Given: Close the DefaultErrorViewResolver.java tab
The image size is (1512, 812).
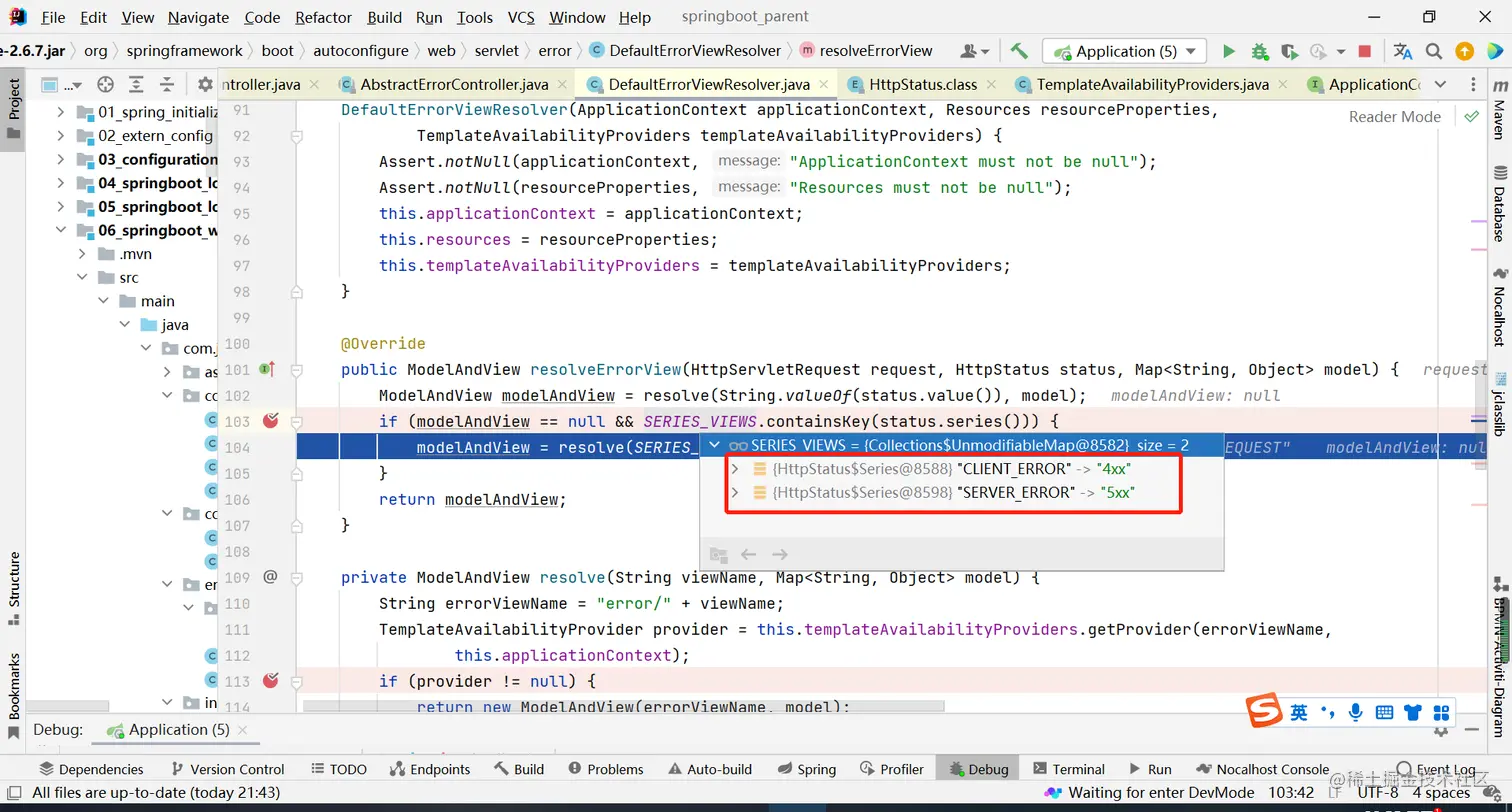Looking at the screenshot, I should coord(822,85).
